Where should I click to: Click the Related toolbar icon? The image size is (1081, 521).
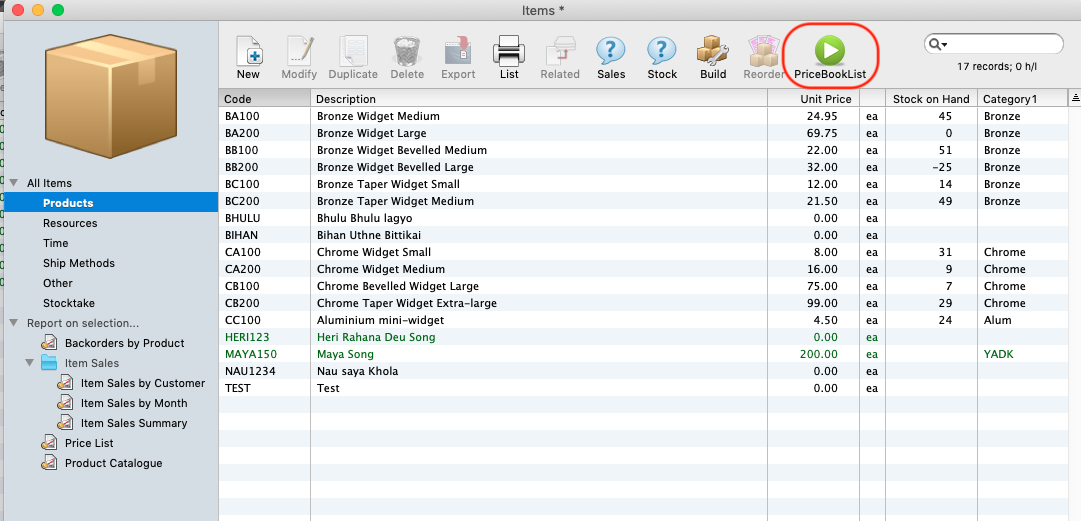pyautogui.click(x=560, y=51)
